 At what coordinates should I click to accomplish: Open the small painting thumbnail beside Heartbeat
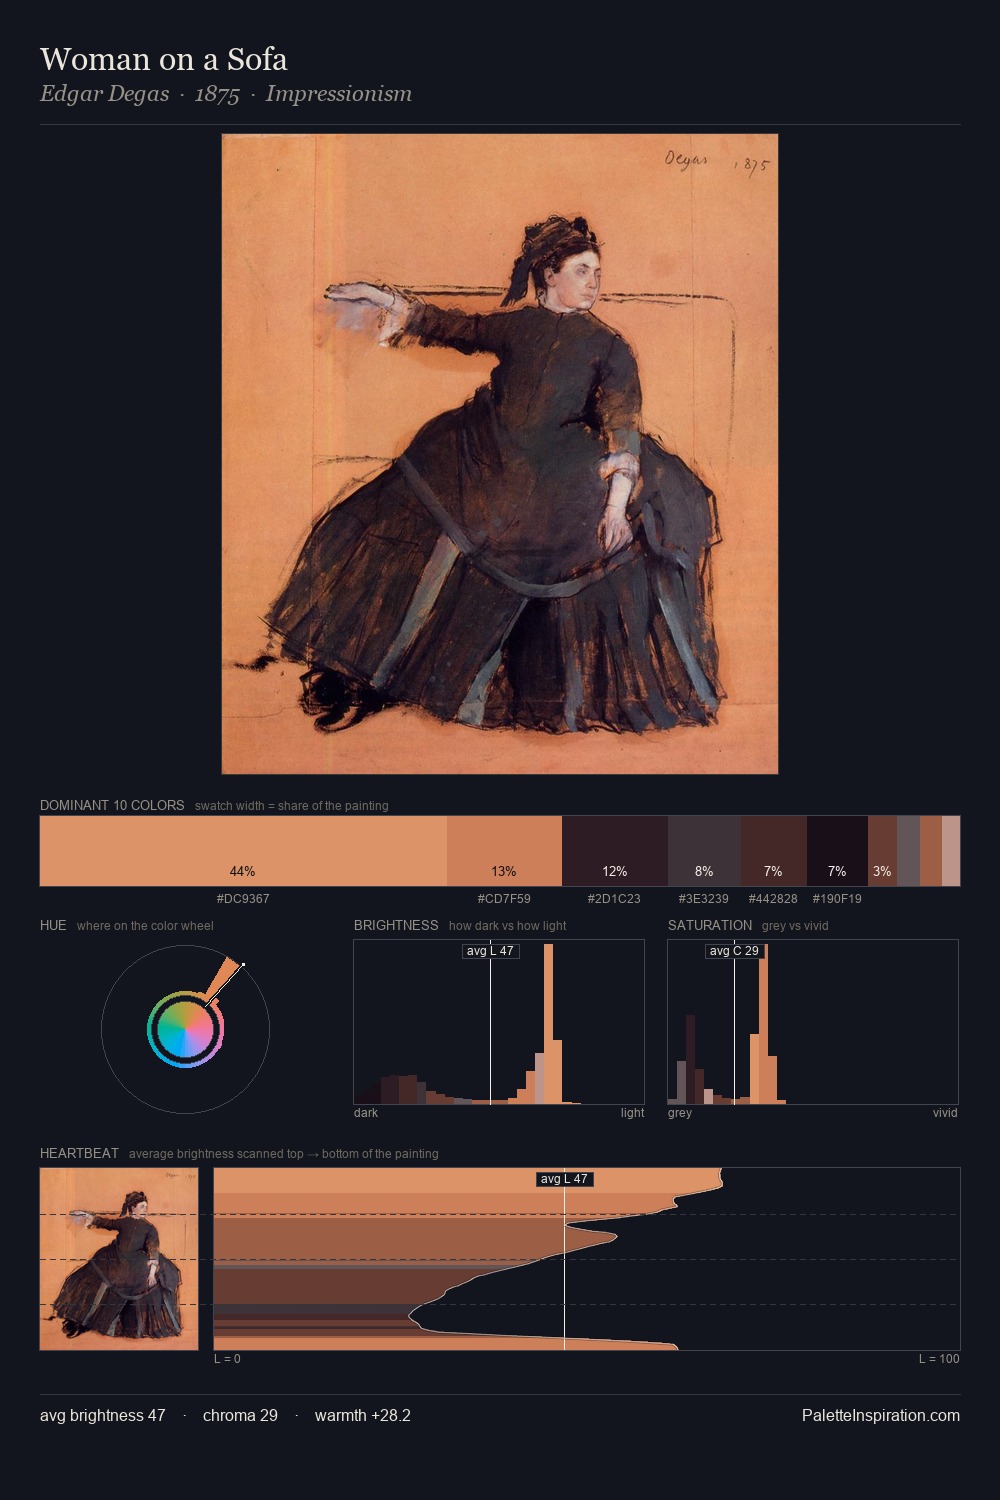(119, 1259)
